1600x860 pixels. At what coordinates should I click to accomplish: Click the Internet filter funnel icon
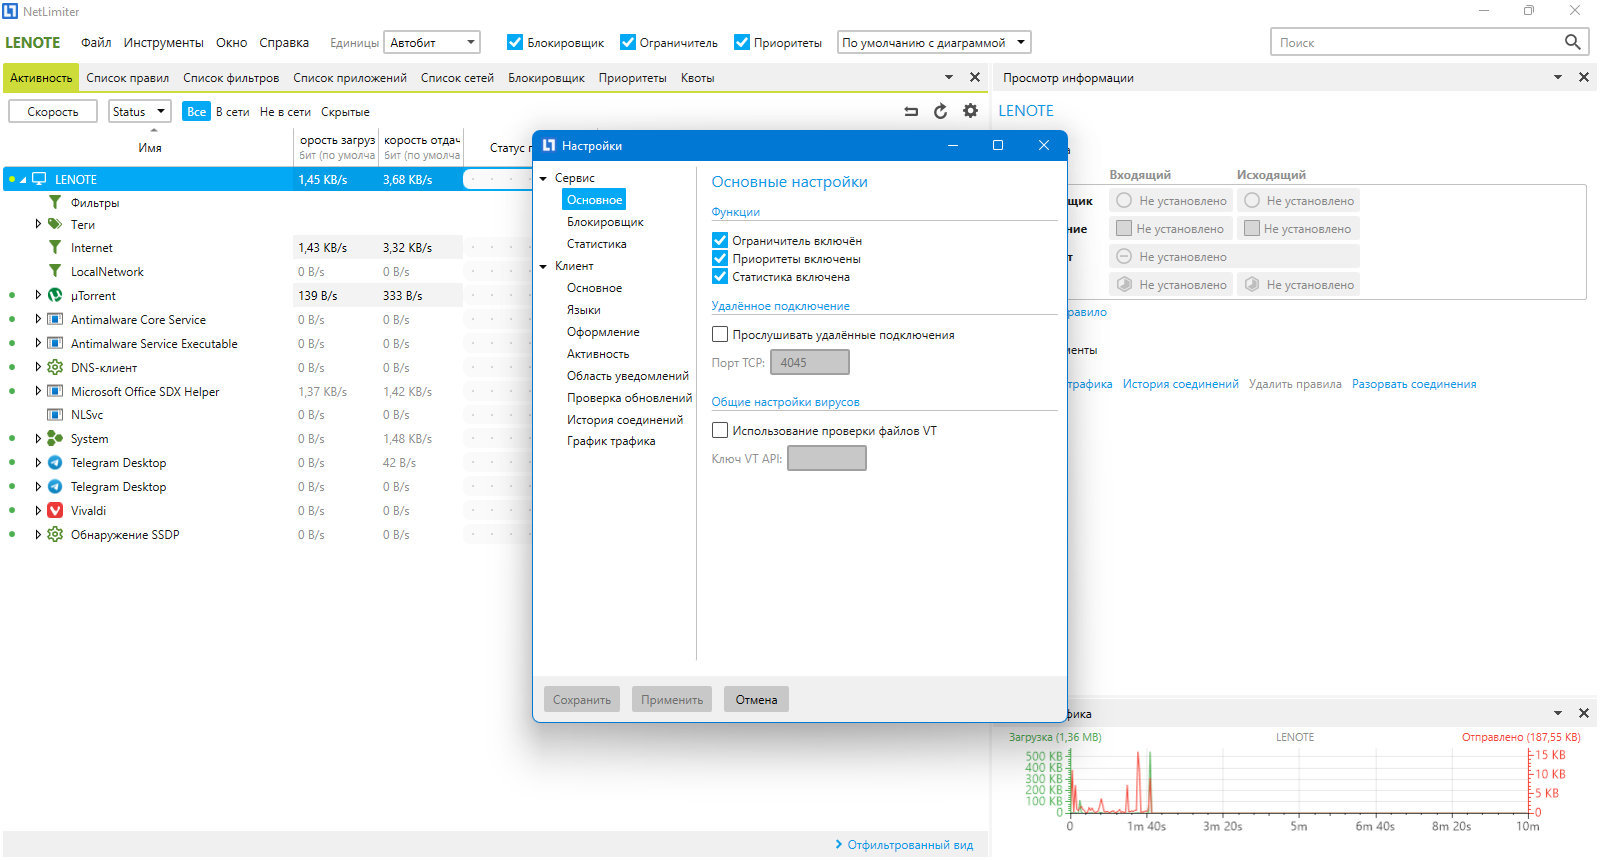point(55,247)
